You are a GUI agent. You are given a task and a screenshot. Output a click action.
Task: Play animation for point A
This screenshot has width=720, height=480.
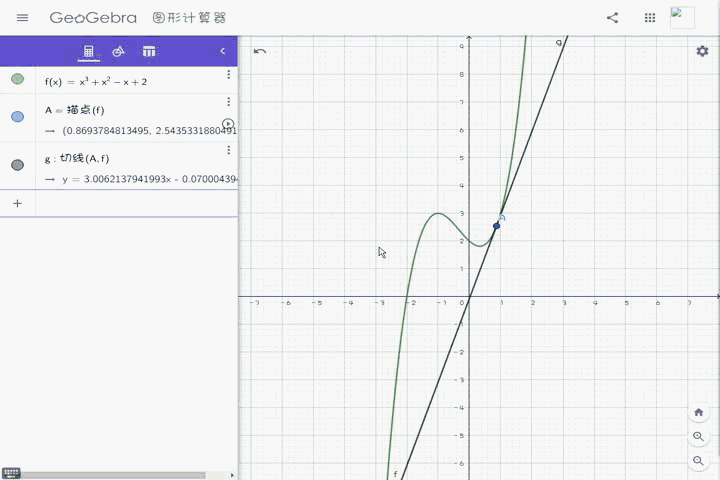click(228, 124)
